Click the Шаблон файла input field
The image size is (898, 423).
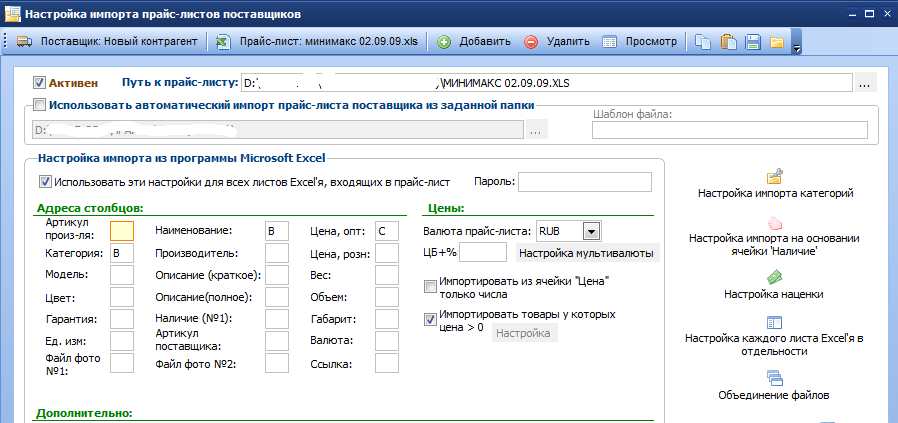coord(730,130)
